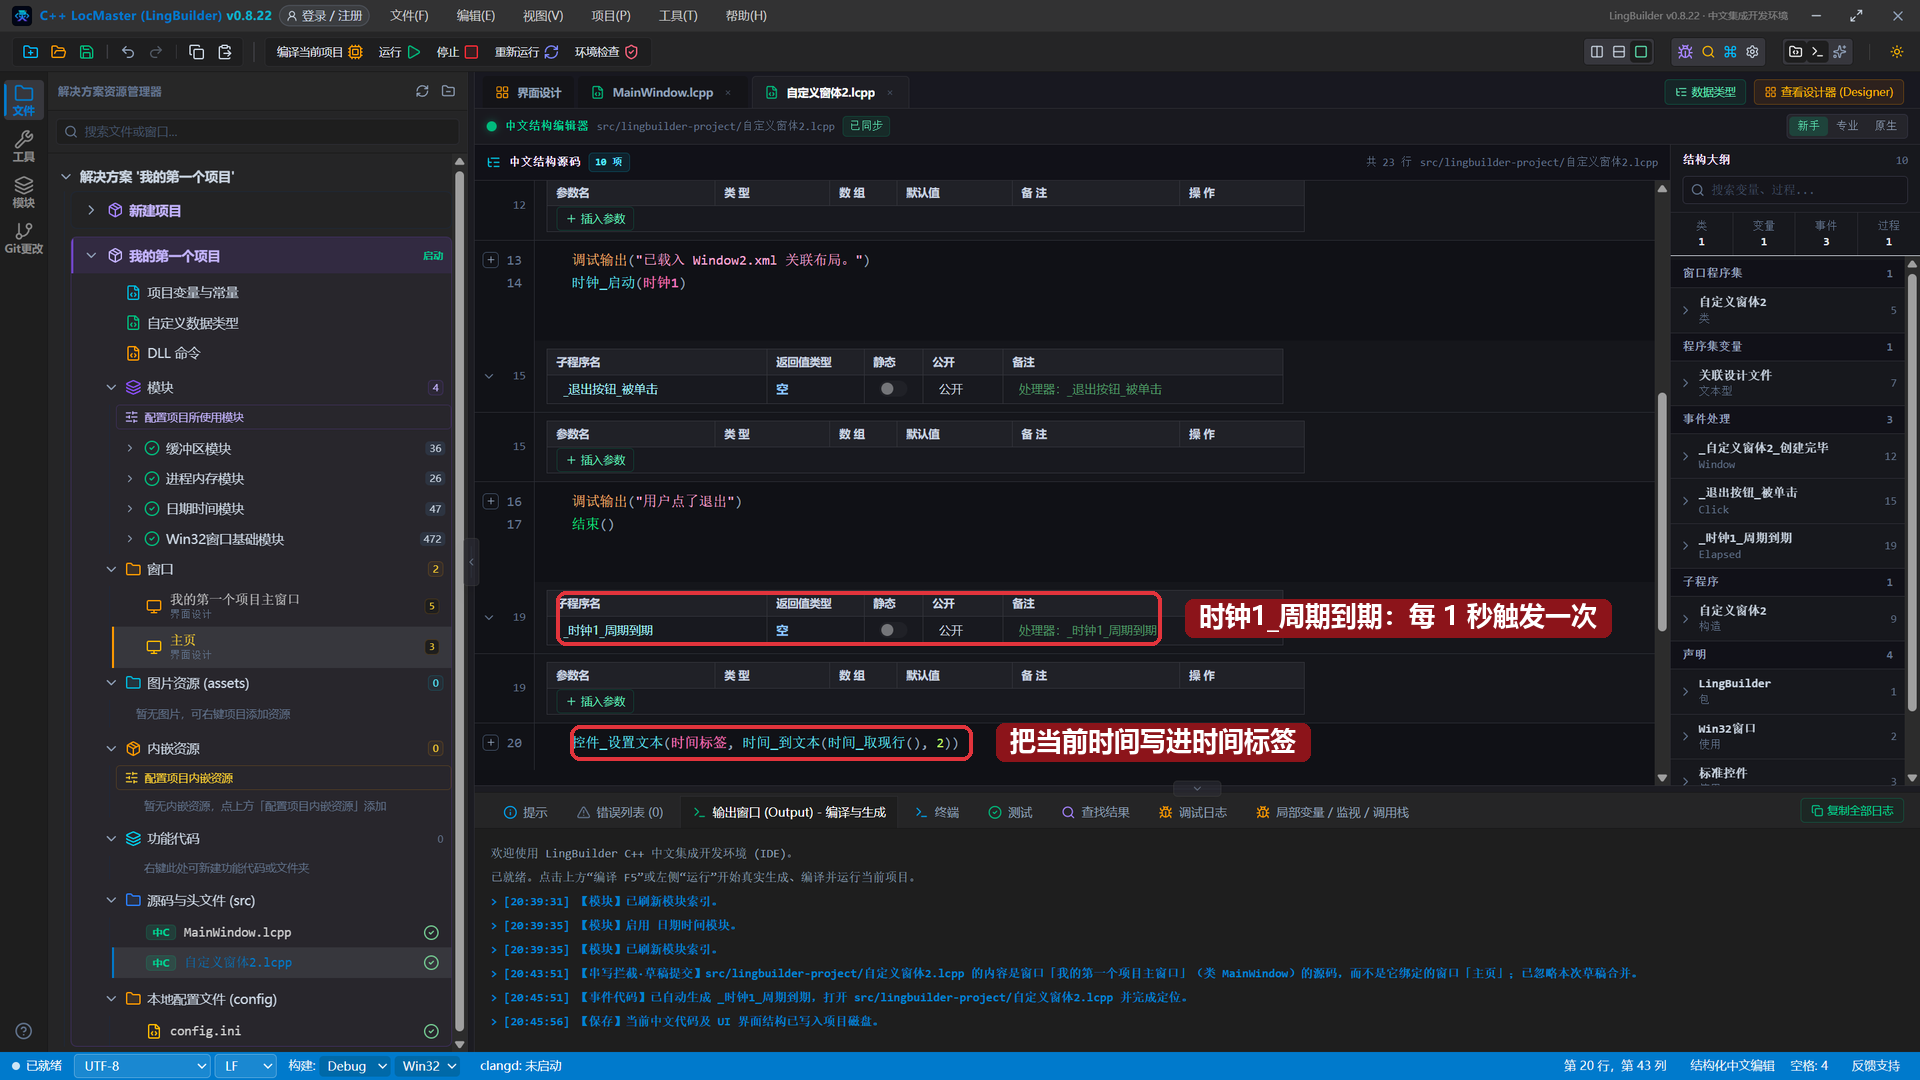The image size is (1920, 1080).
Task: Open the 模块 sidebar panel
Action: pos(24,192)
